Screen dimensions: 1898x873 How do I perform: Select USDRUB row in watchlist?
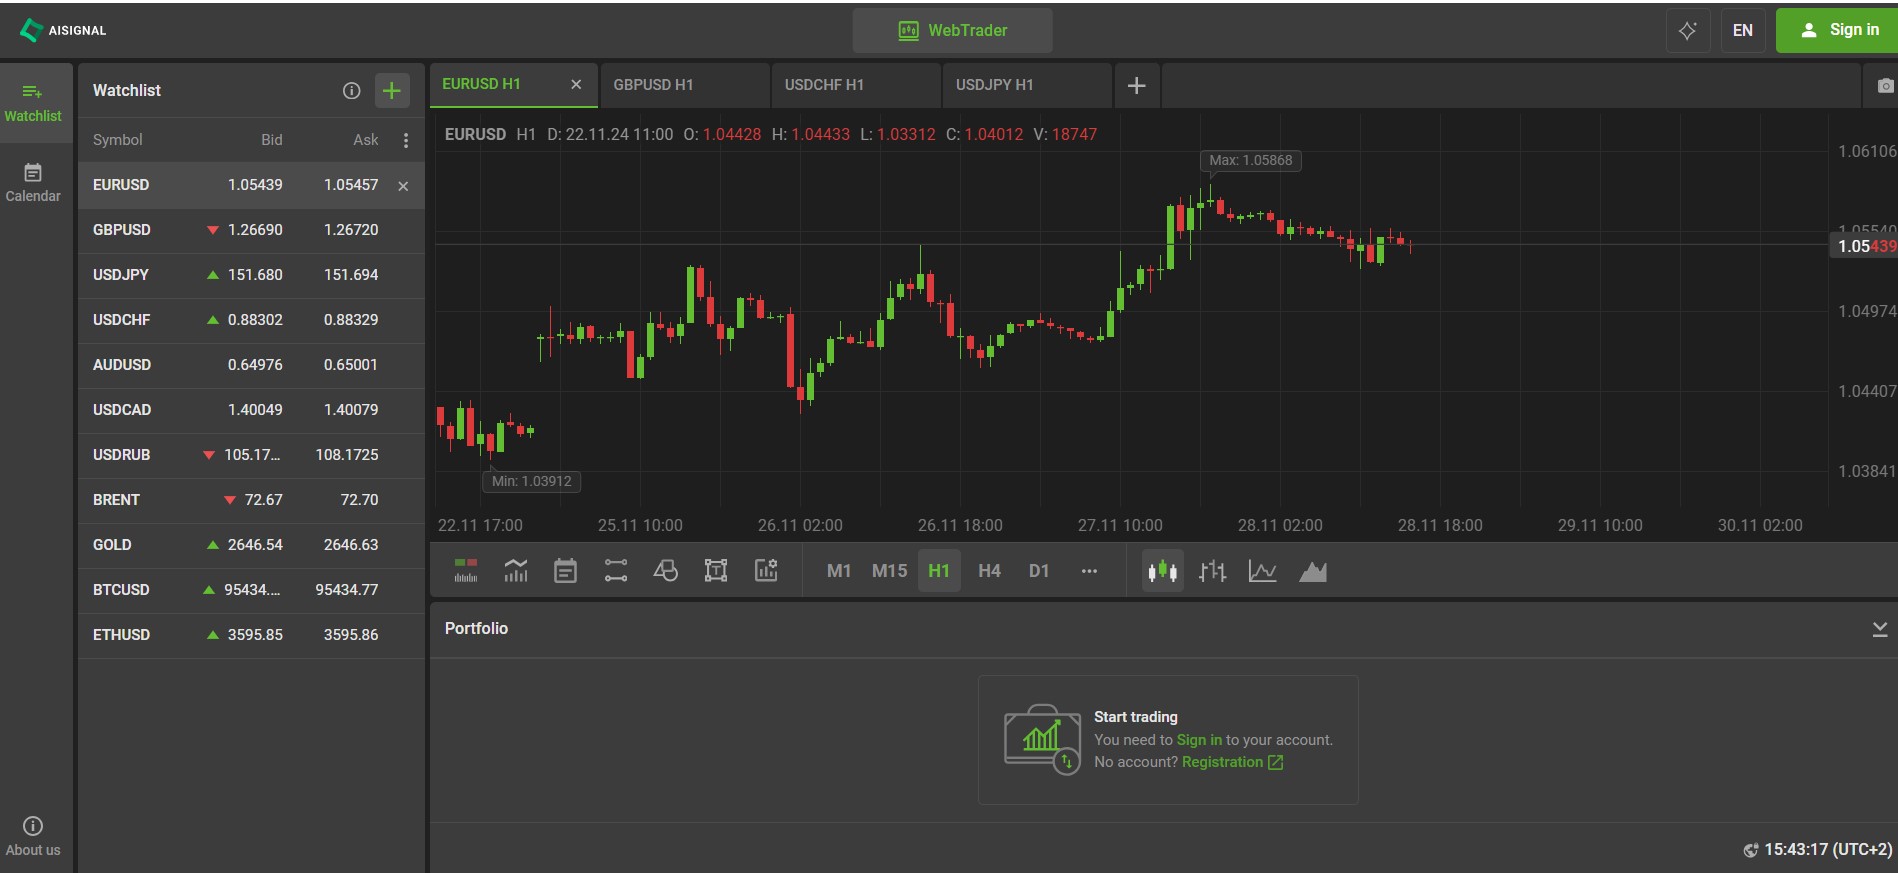[252, 455]
